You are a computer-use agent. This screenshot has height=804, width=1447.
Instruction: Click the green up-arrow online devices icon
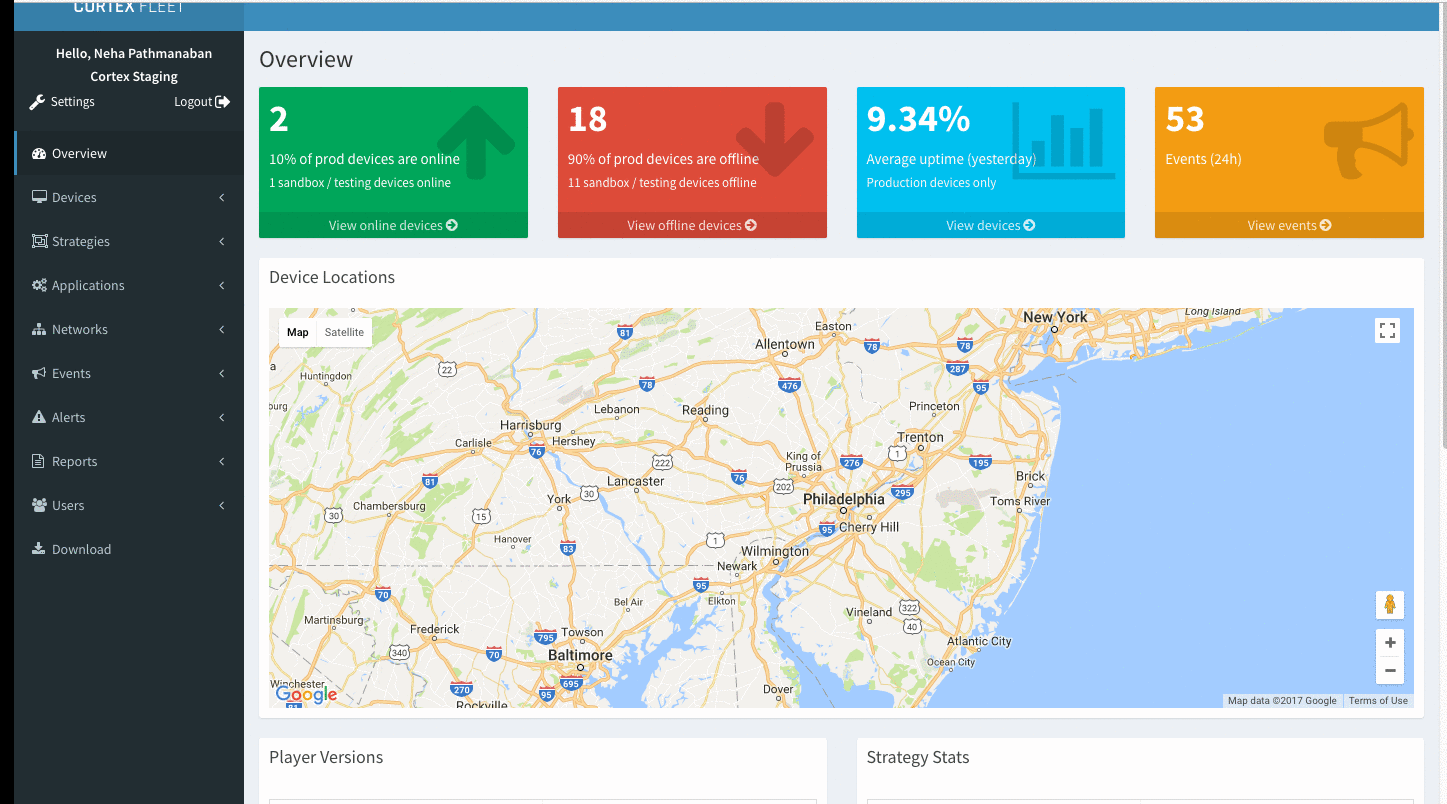click(x=476, y=142)
